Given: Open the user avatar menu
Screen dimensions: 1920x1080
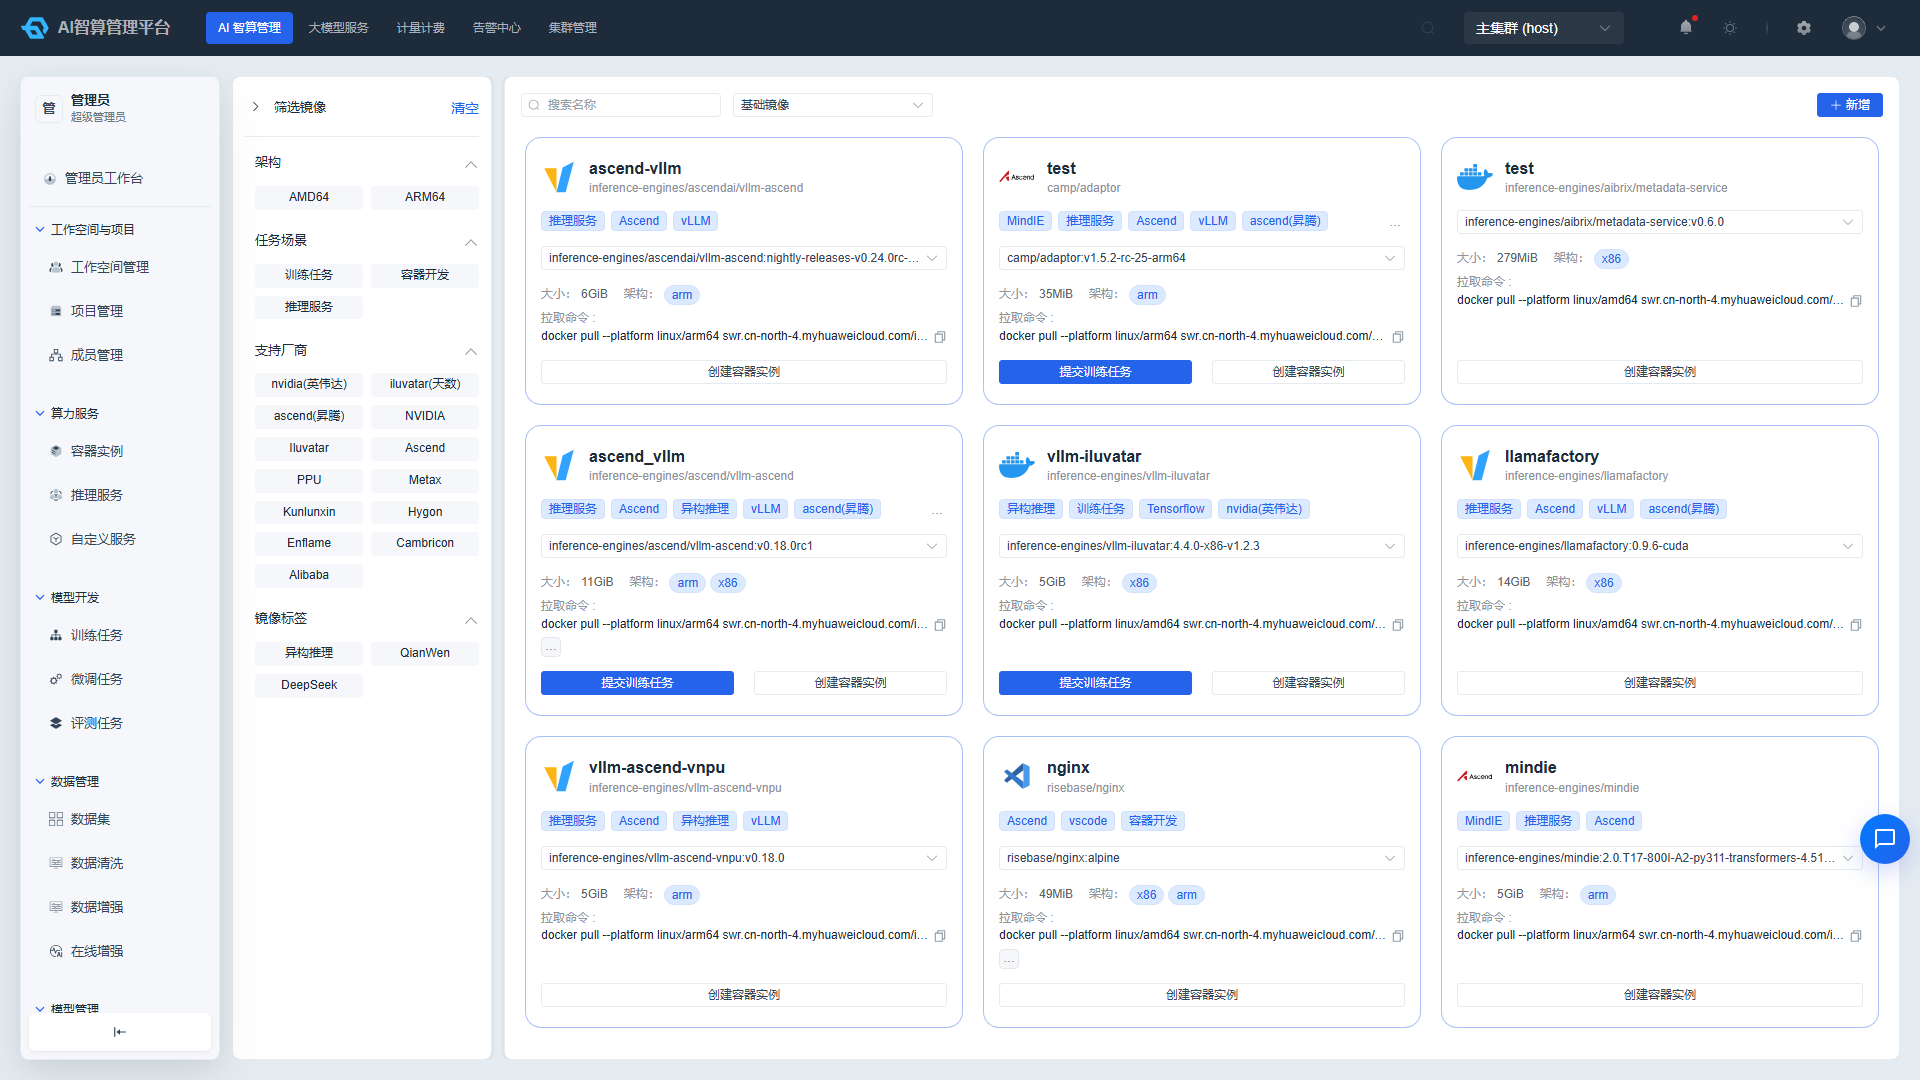Looking at the screenshot, I should point(1864,28).
